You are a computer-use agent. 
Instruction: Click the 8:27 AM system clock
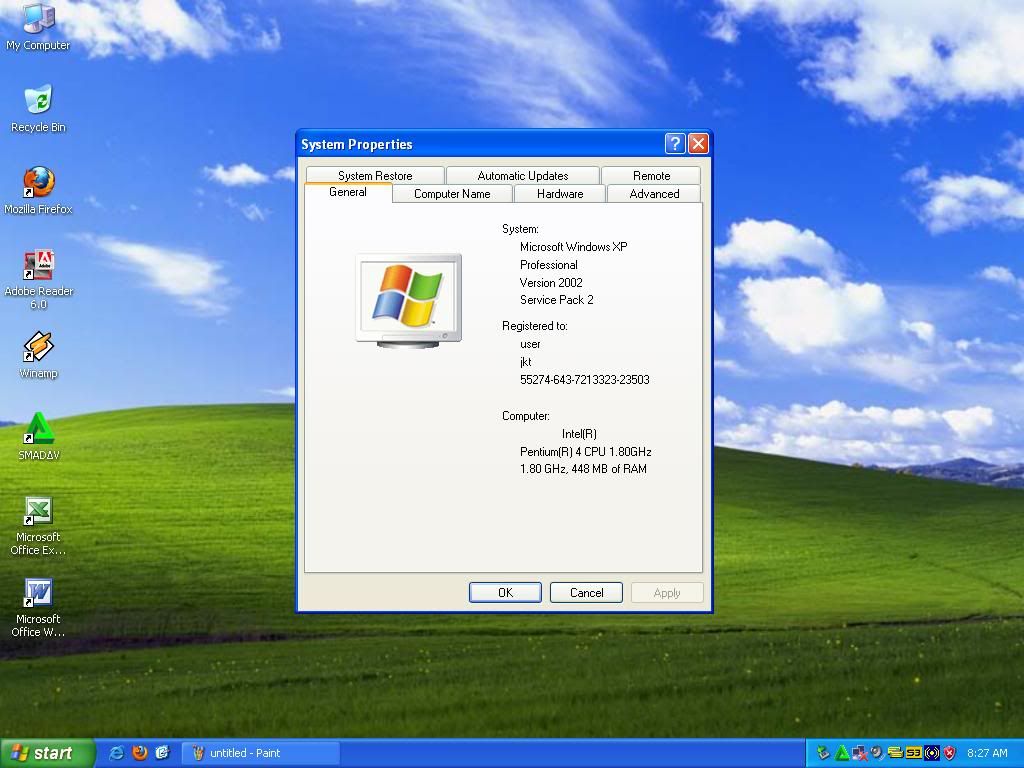[987, 753]
